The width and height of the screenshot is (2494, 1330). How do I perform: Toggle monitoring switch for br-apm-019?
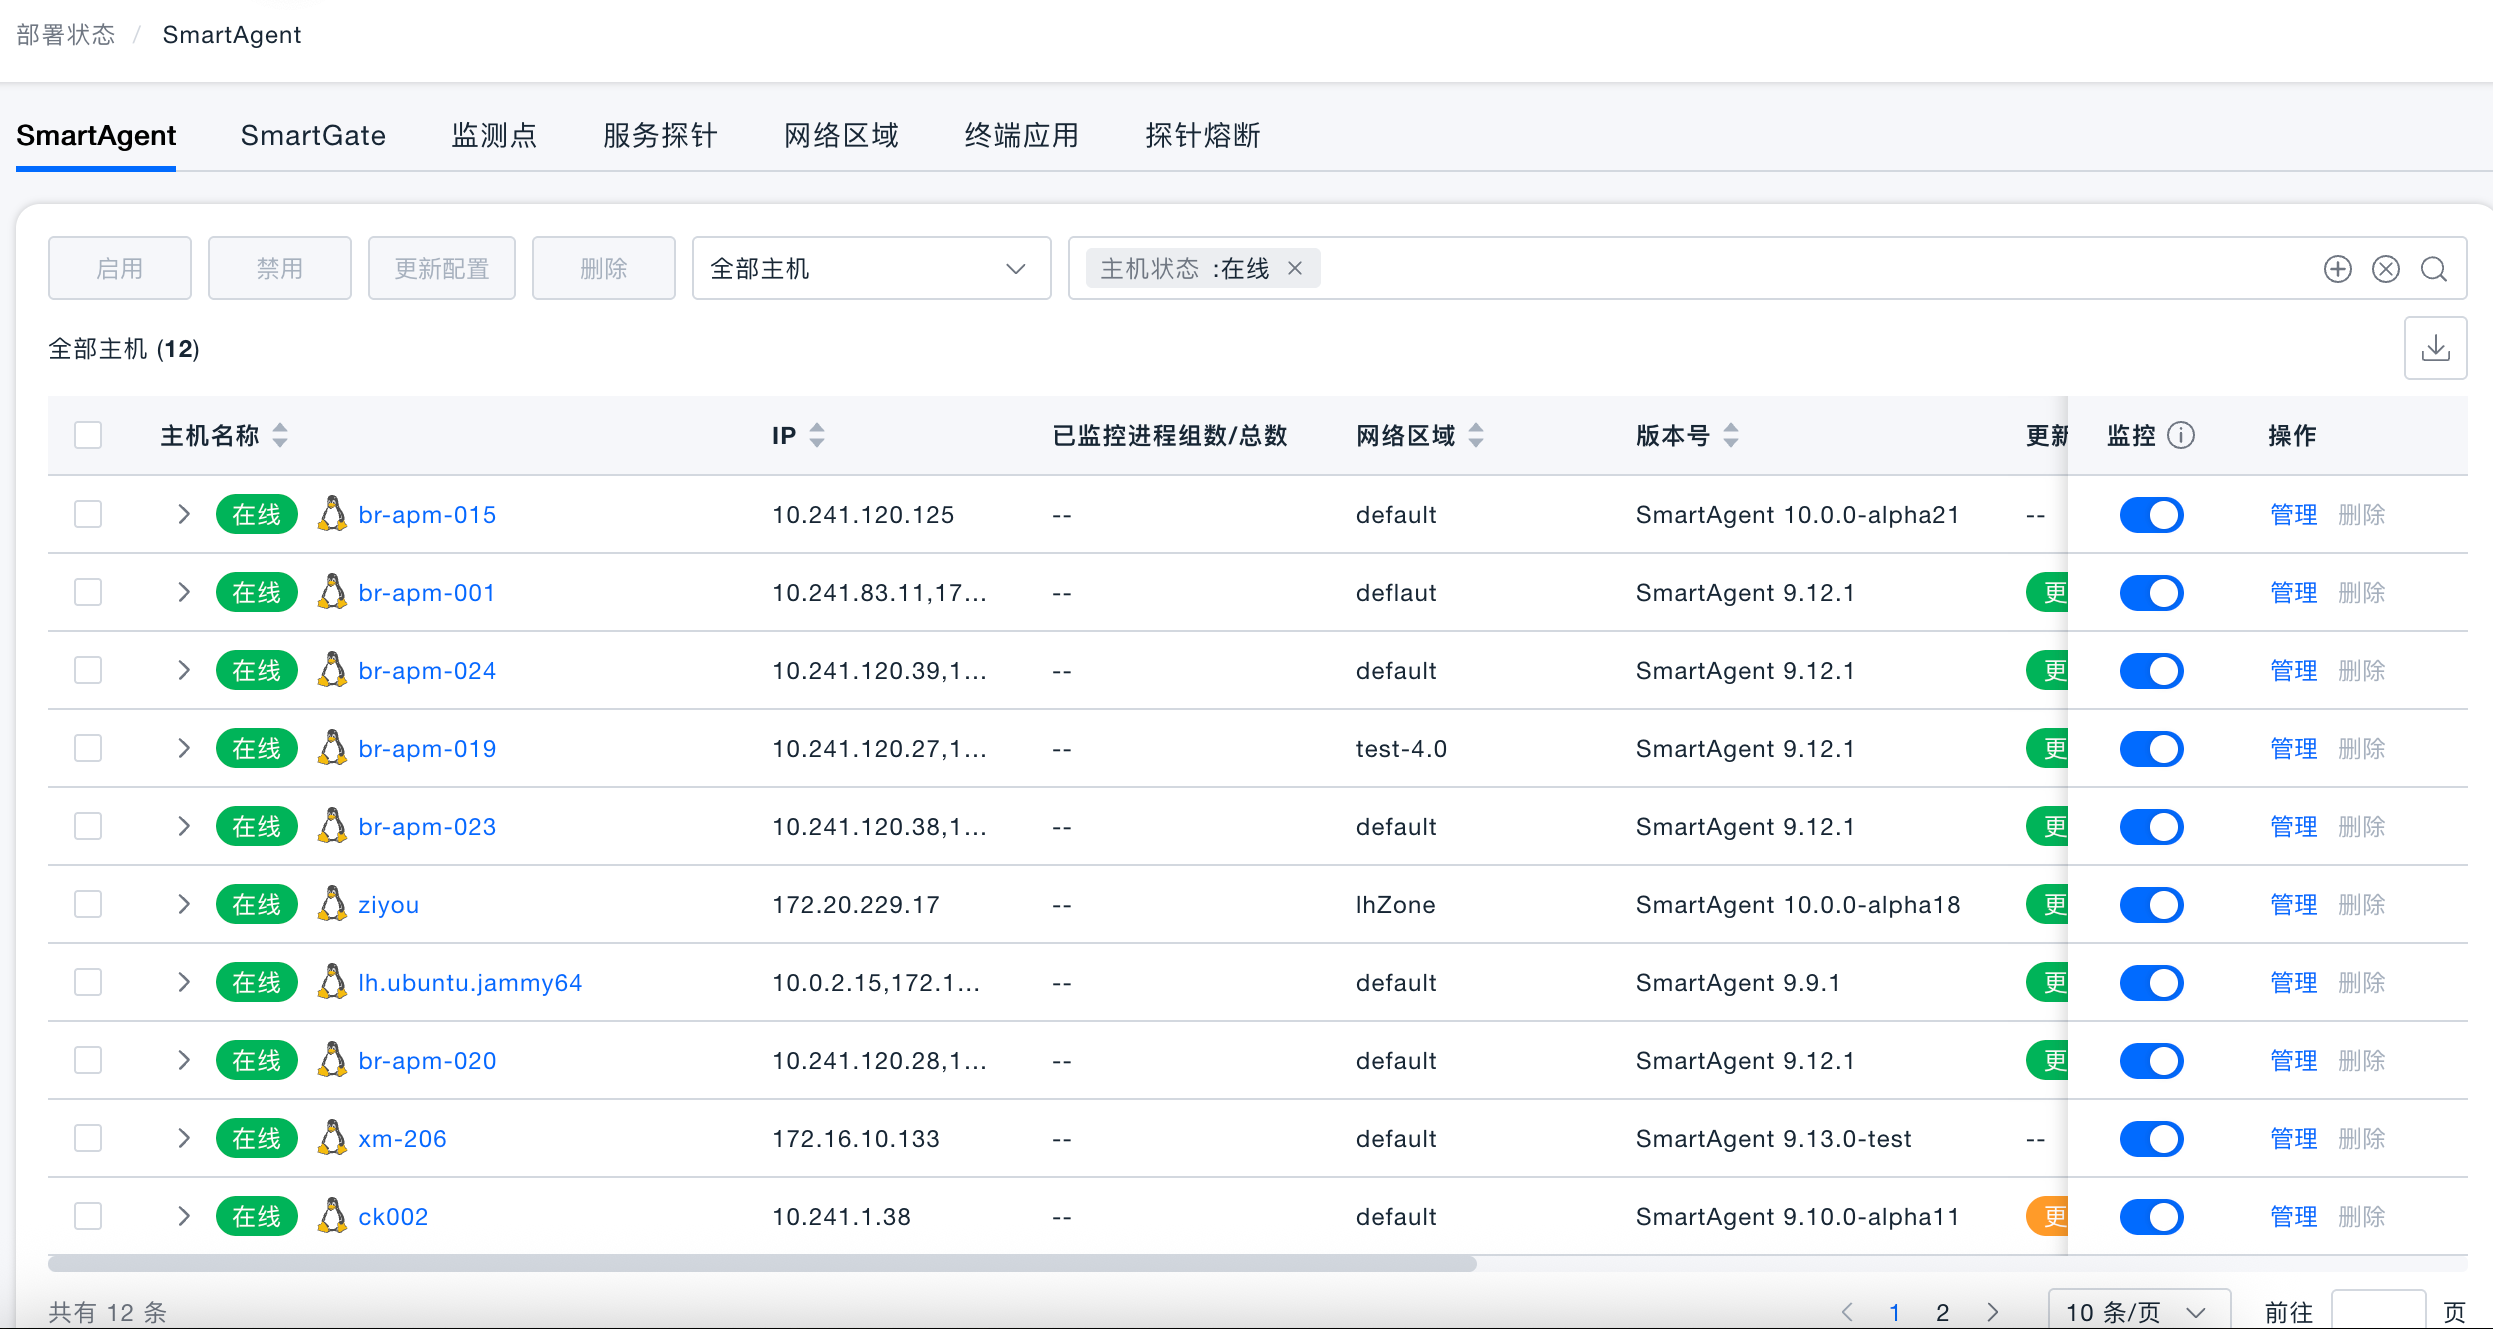(2151, 748)
